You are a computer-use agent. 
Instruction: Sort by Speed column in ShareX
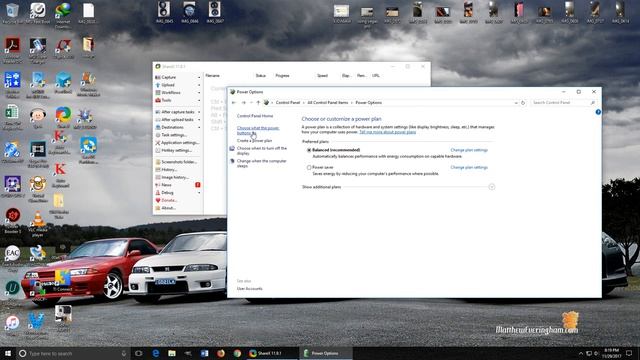pyautogui.click(x=322, y=76)
